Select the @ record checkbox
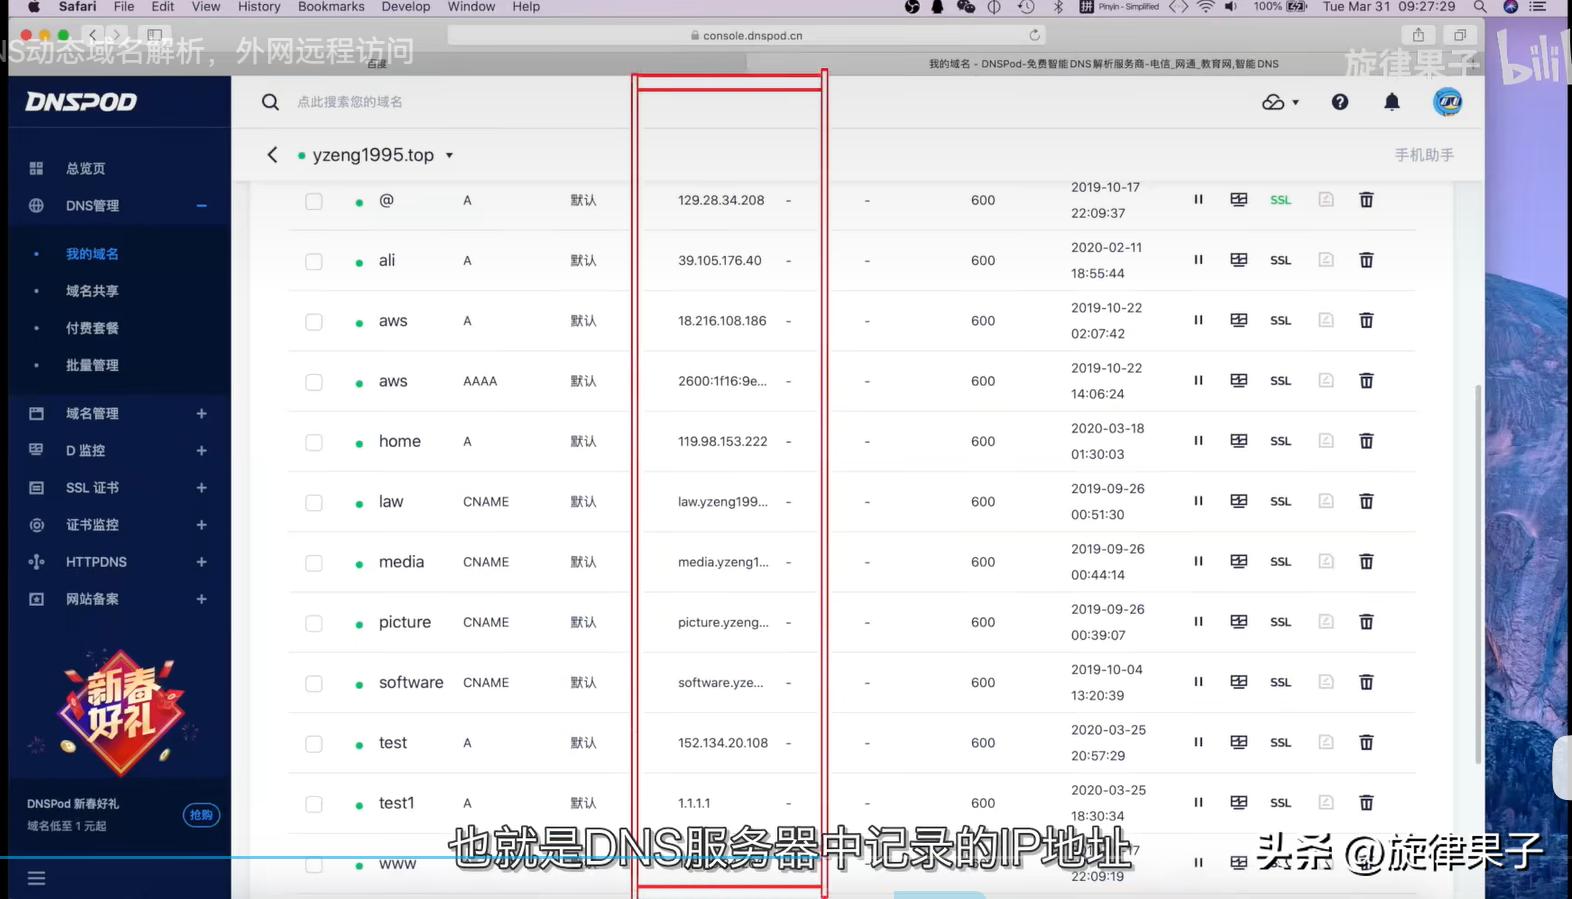Viewport: 1572px width, 899px height. [314, 202]
